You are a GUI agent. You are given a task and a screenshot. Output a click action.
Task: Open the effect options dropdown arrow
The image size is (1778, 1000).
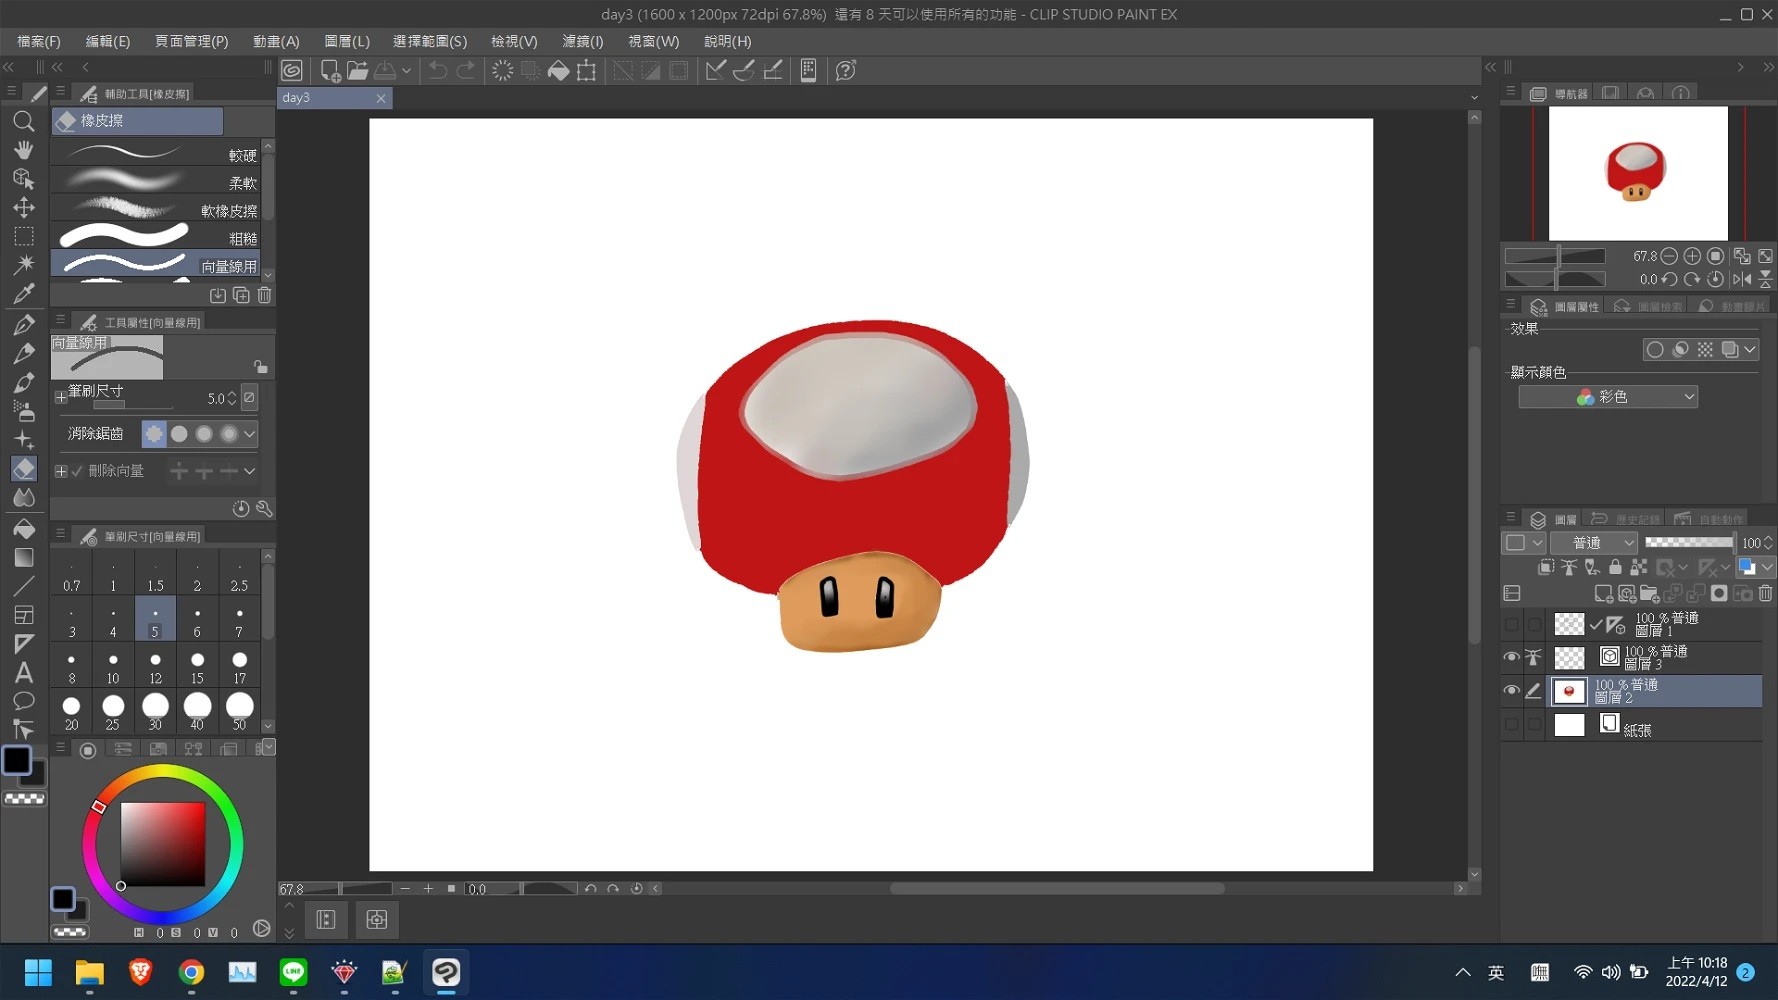pyautogui.click(x=1750, y=349)
